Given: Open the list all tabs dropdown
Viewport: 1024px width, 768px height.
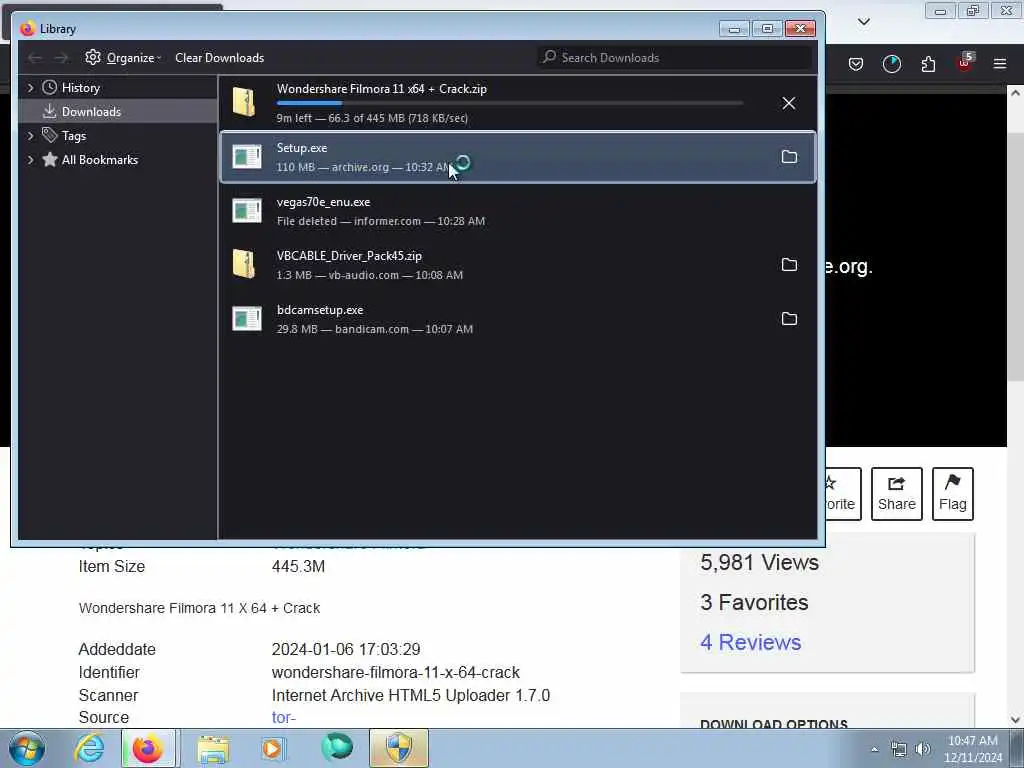Looking at the screenshot, I should (863, 22).
